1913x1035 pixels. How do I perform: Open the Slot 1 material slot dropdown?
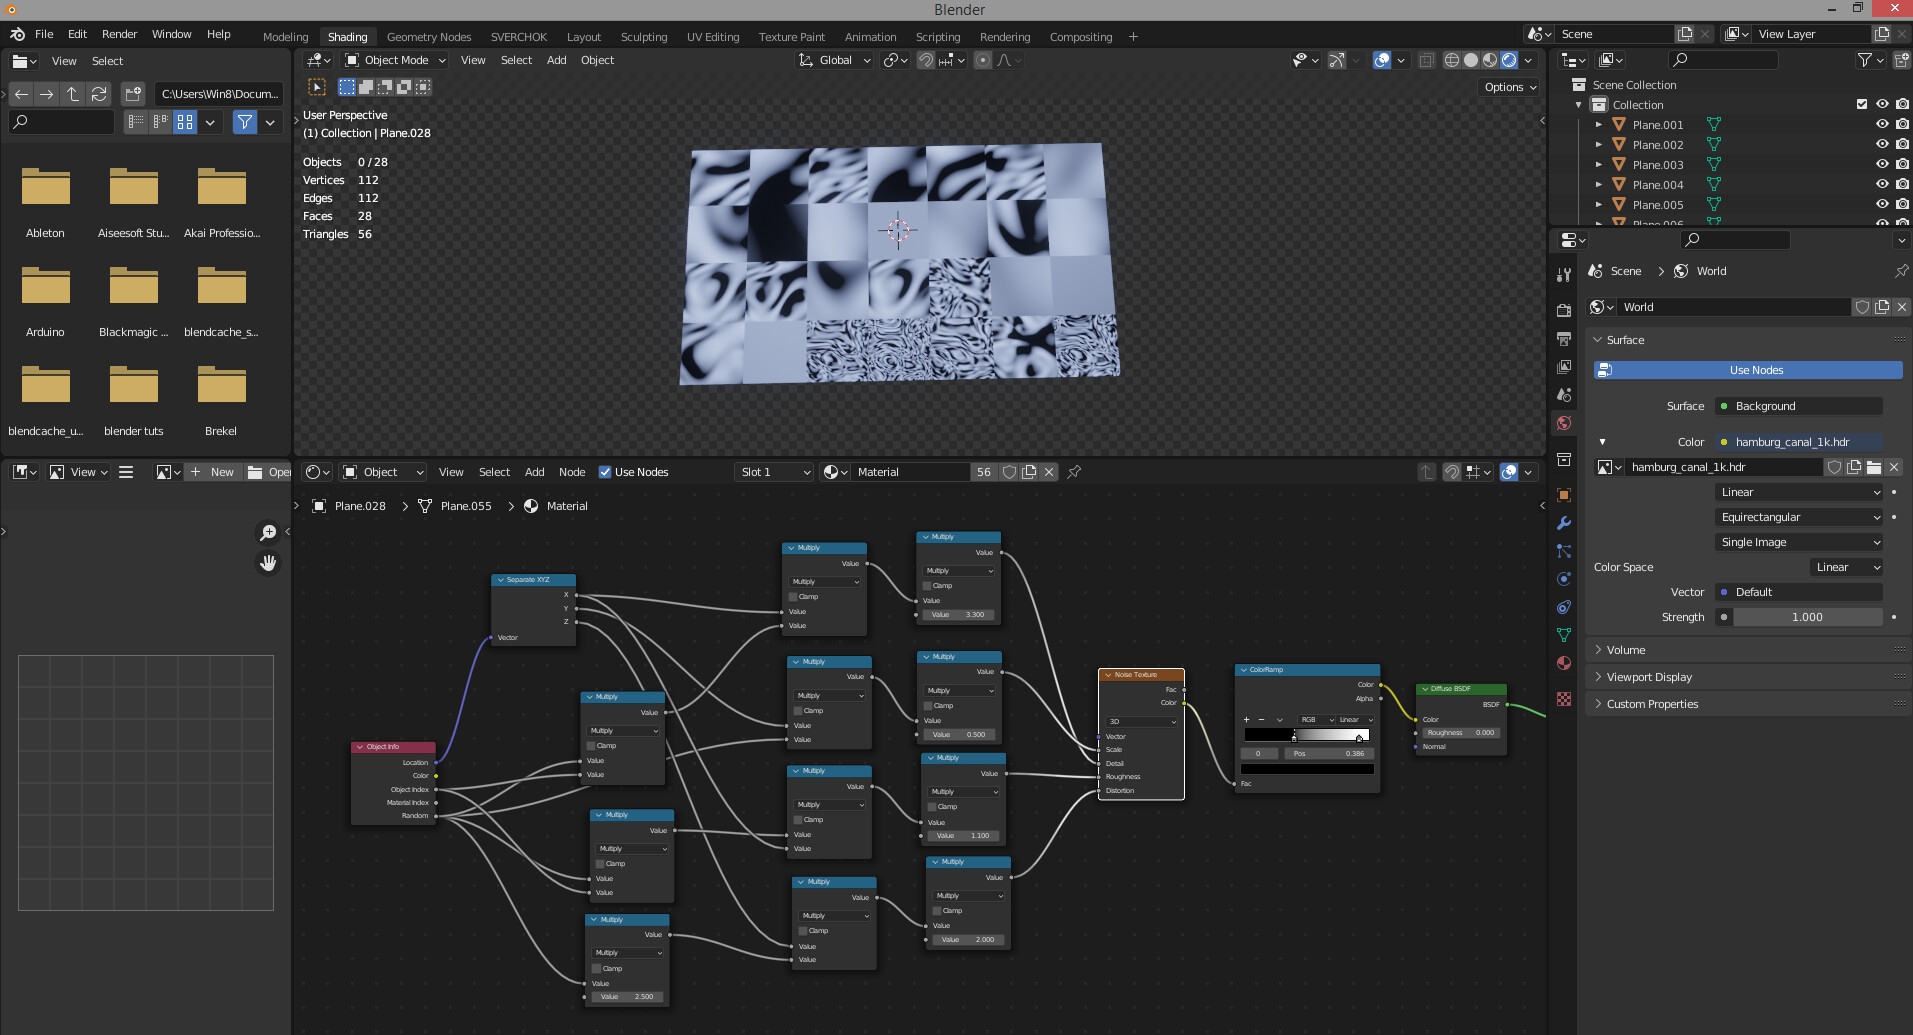coord(774,472)
